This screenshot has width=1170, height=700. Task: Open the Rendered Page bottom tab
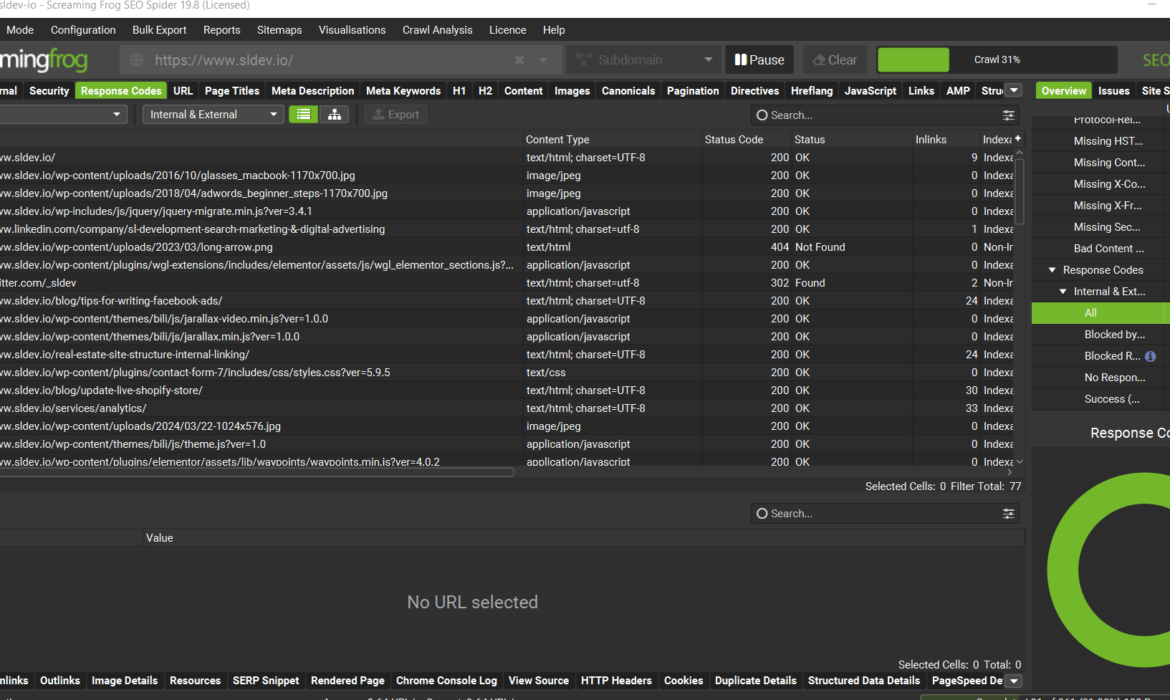(x=348, y=681)
